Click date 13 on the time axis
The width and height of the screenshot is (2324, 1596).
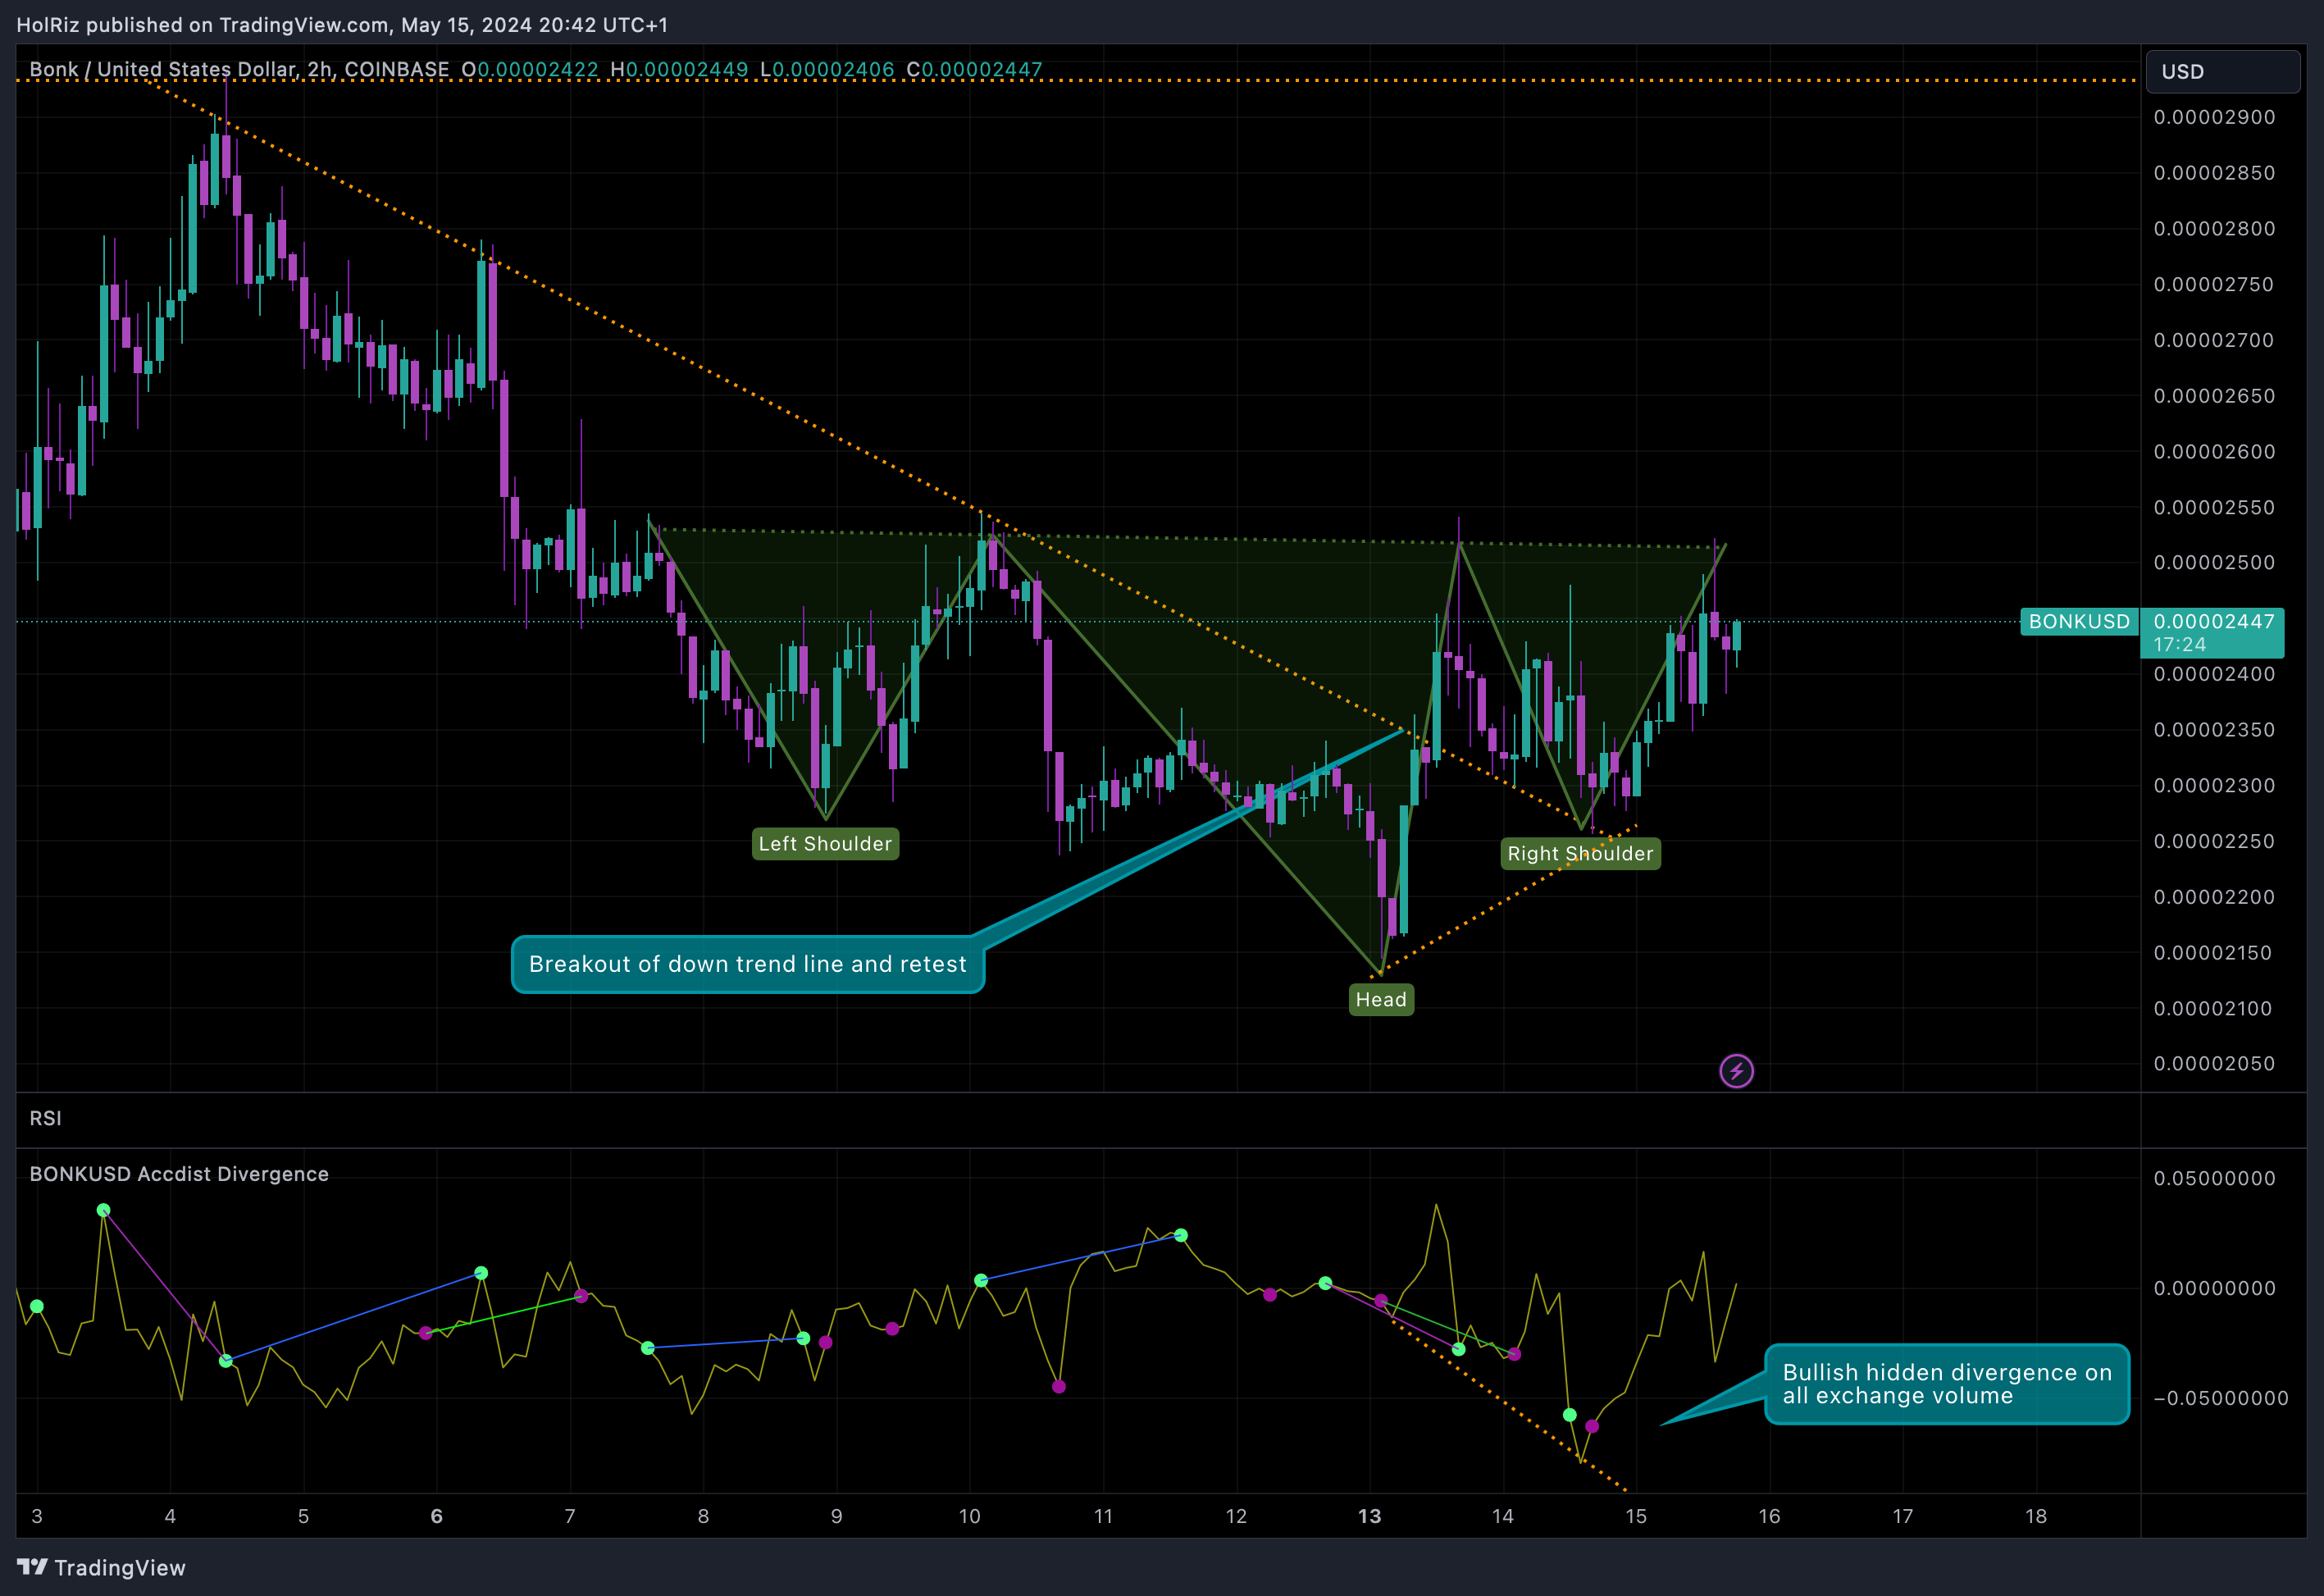[x=1369, y=1516]
